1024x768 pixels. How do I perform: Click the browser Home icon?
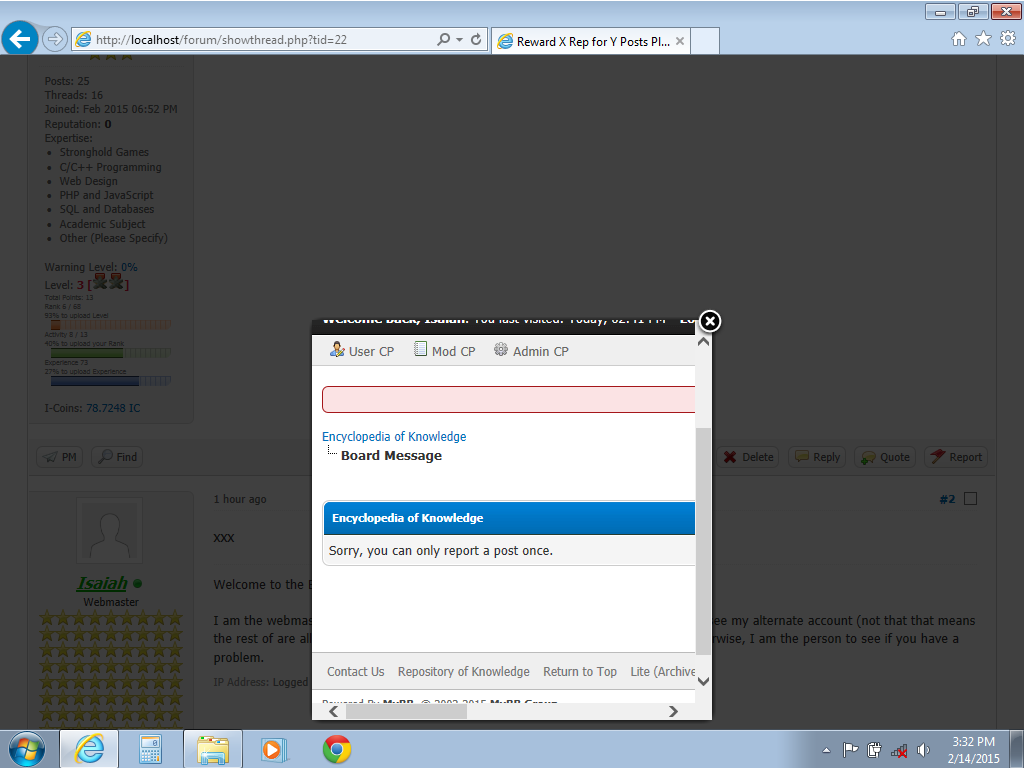point(959,39)
